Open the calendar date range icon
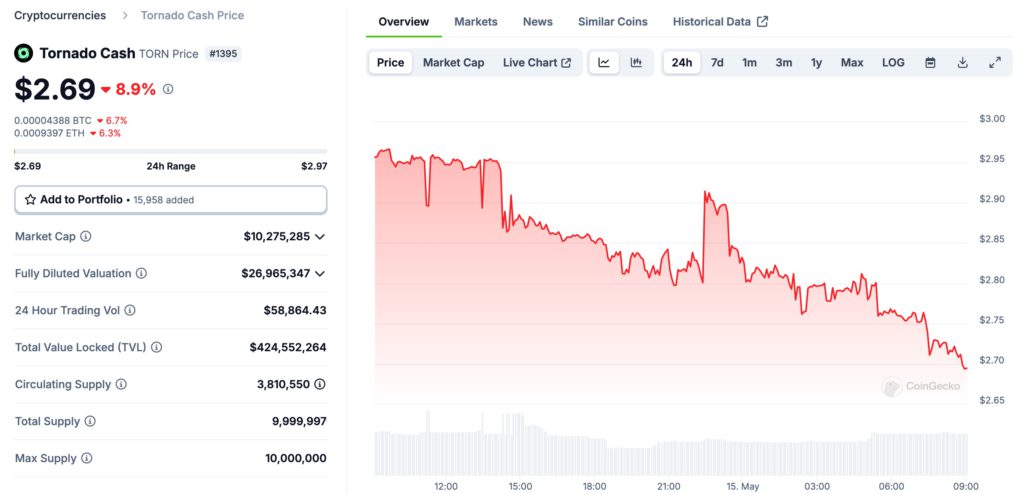This screenshot has width=1024, height=494. 930,62
